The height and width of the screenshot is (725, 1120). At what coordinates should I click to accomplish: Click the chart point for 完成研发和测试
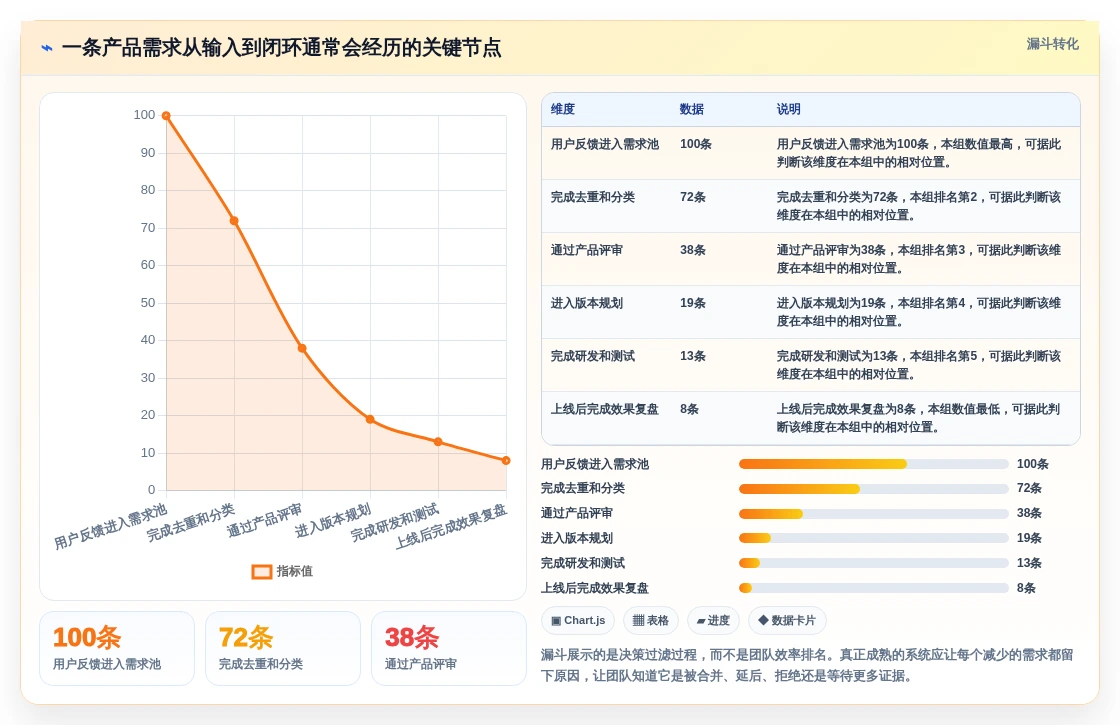coord(438,442)
